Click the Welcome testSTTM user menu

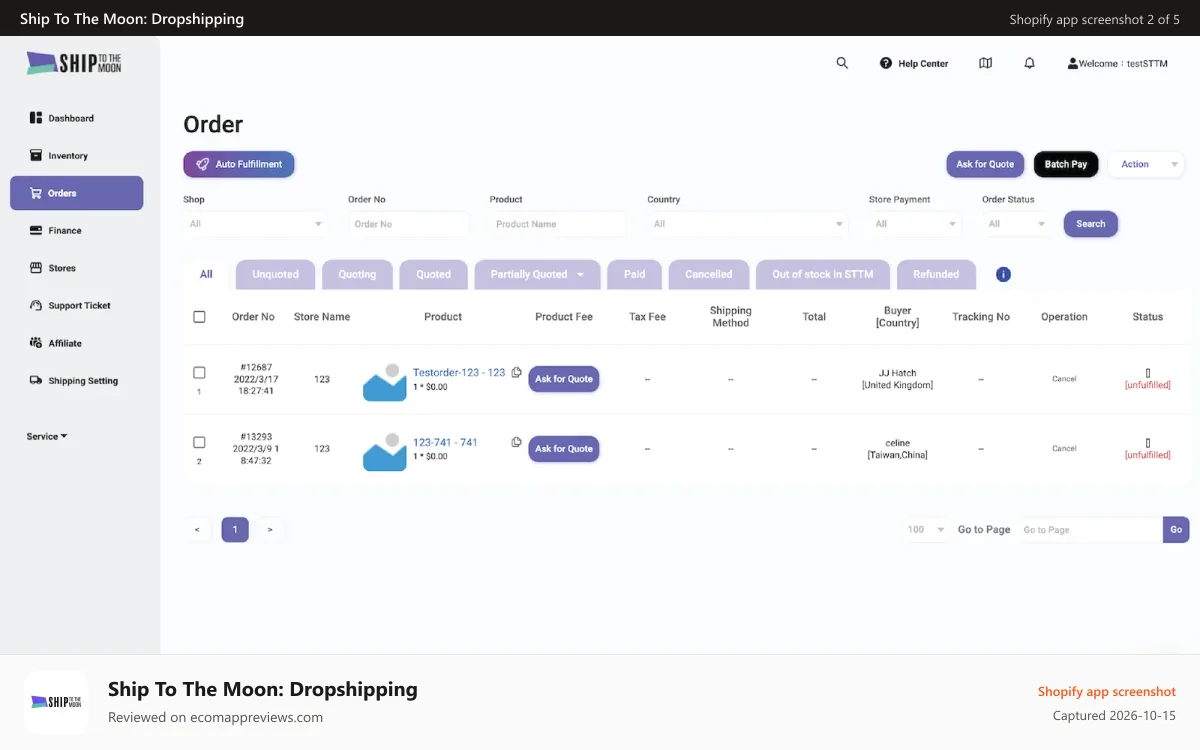click(x=1117, y=63)
